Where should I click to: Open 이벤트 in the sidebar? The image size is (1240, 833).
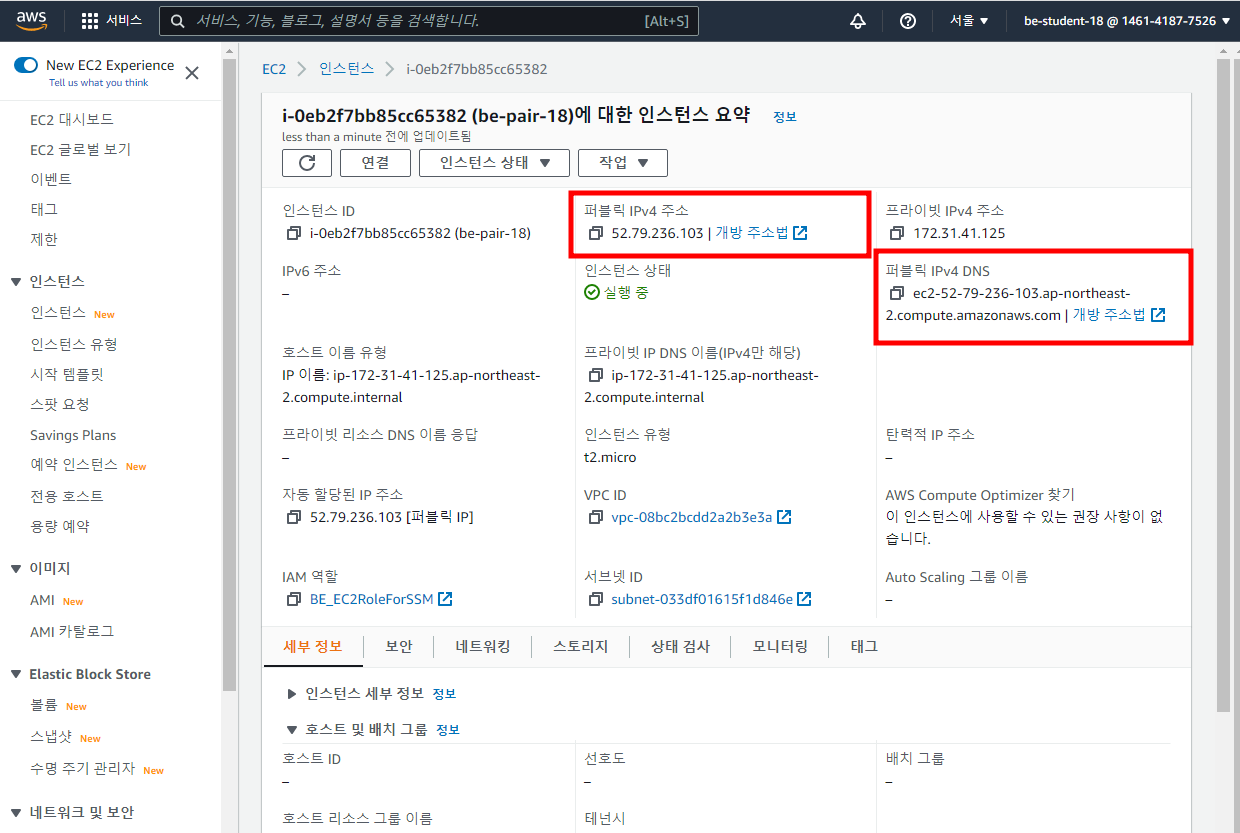pos(51,180)
